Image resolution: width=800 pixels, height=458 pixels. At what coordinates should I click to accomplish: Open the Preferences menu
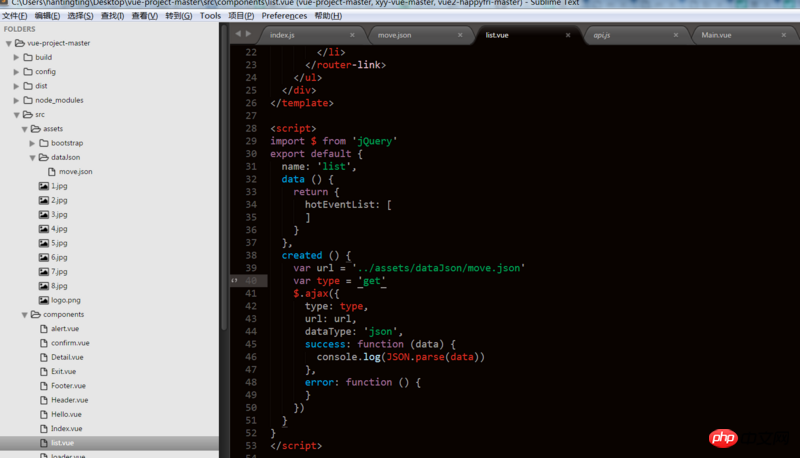tap(284, 16)
